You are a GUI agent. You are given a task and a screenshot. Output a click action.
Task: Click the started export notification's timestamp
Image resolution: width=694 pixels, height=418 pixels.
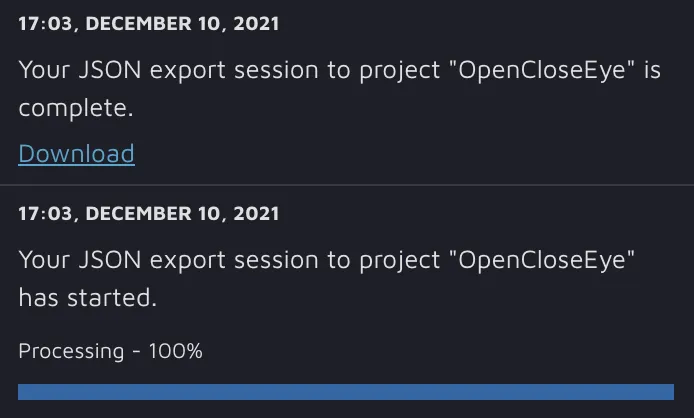click(149, 213)
